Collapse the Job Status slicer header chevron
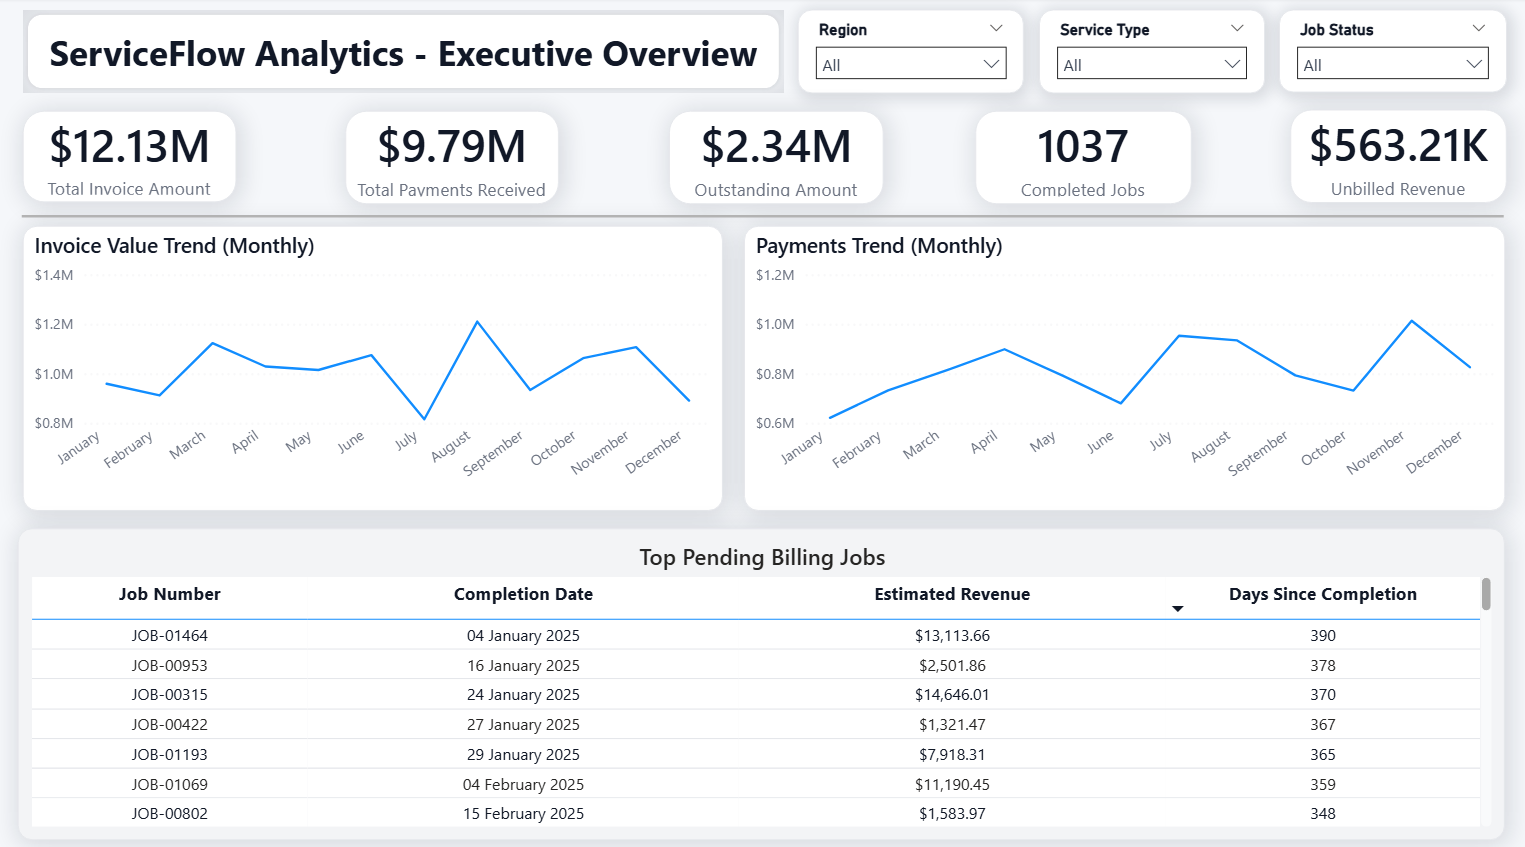This screenshot has width=1525, height=847. click(1479, 28)
